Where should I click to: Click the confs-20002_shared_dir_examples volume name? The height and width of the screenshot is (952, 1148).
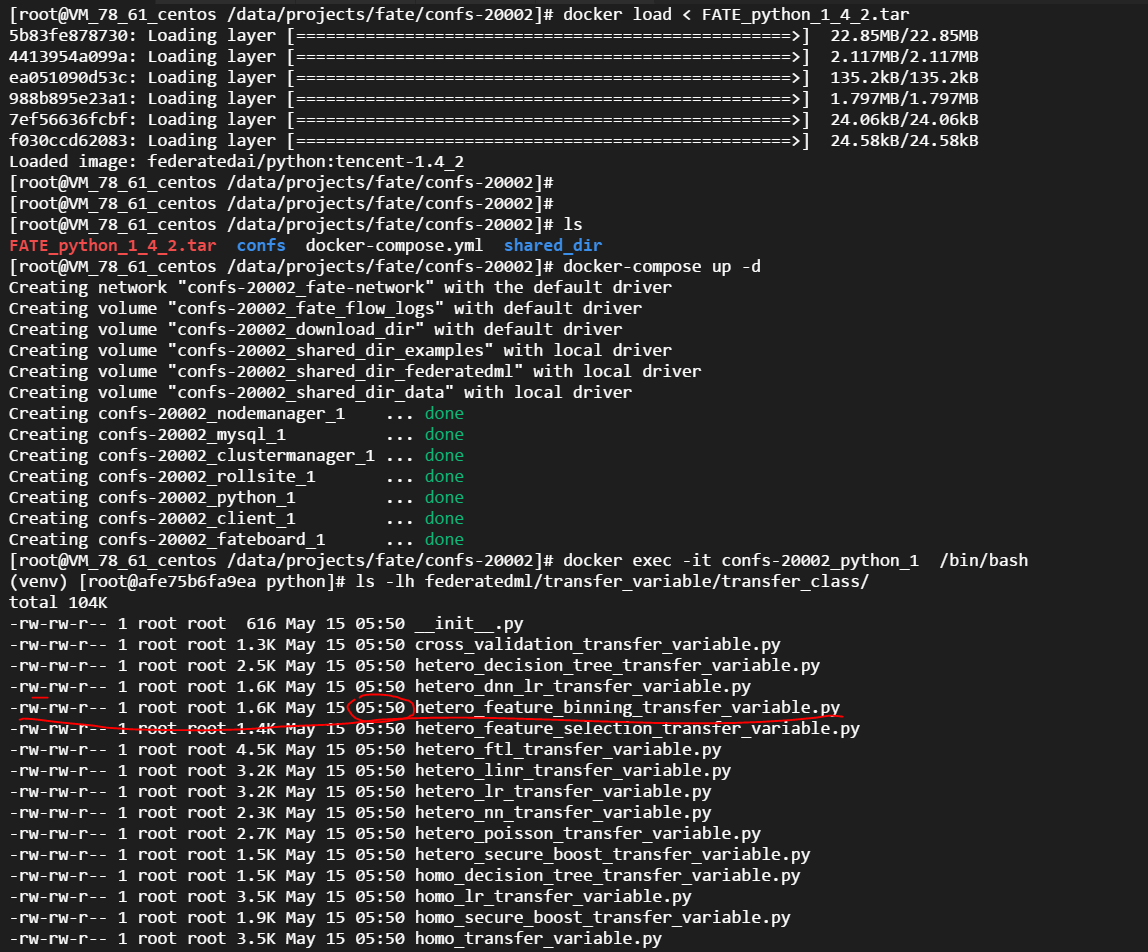click(x=331, y=351)
